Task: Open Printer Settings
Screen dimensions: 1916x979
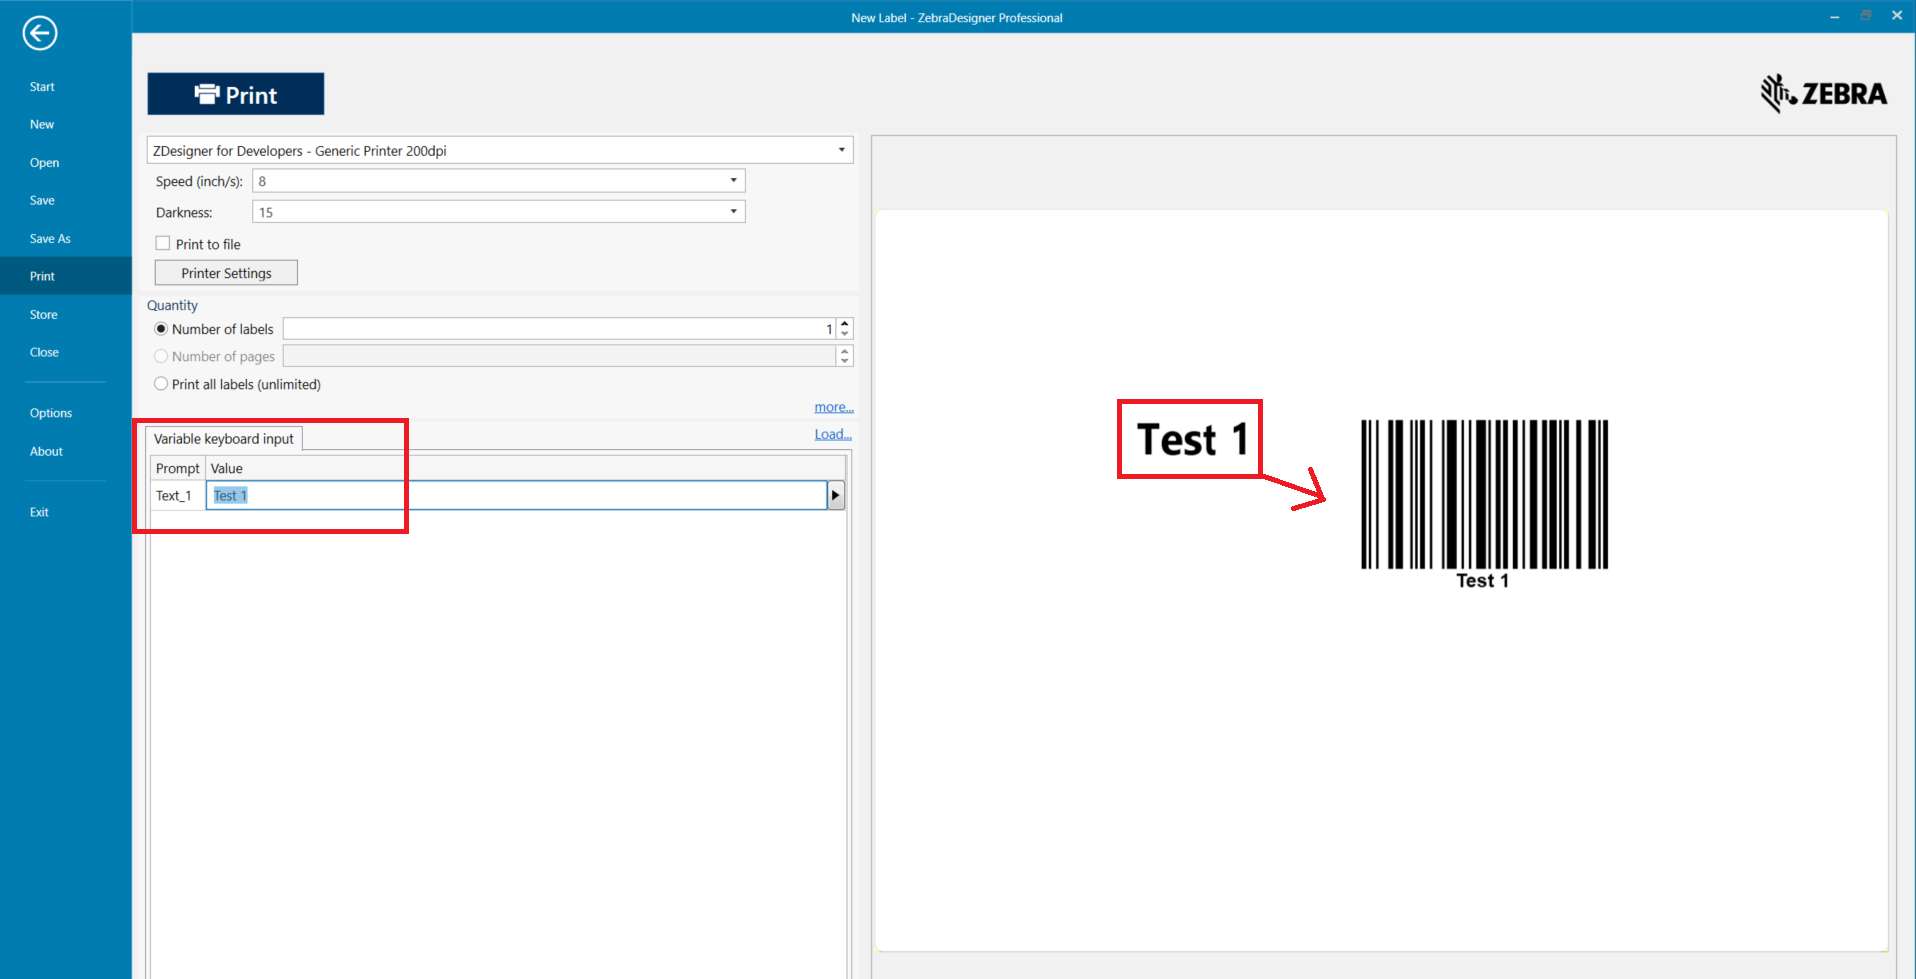Action: (x=226, y=273)
